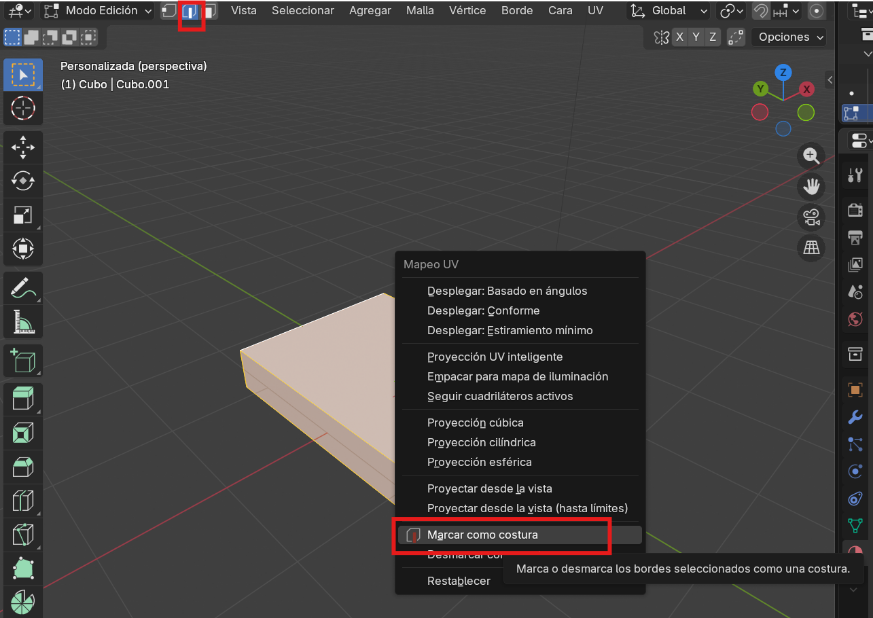Open the Borde menu
The height and width of the screenshot is (618, 873).
pos(517,11)
